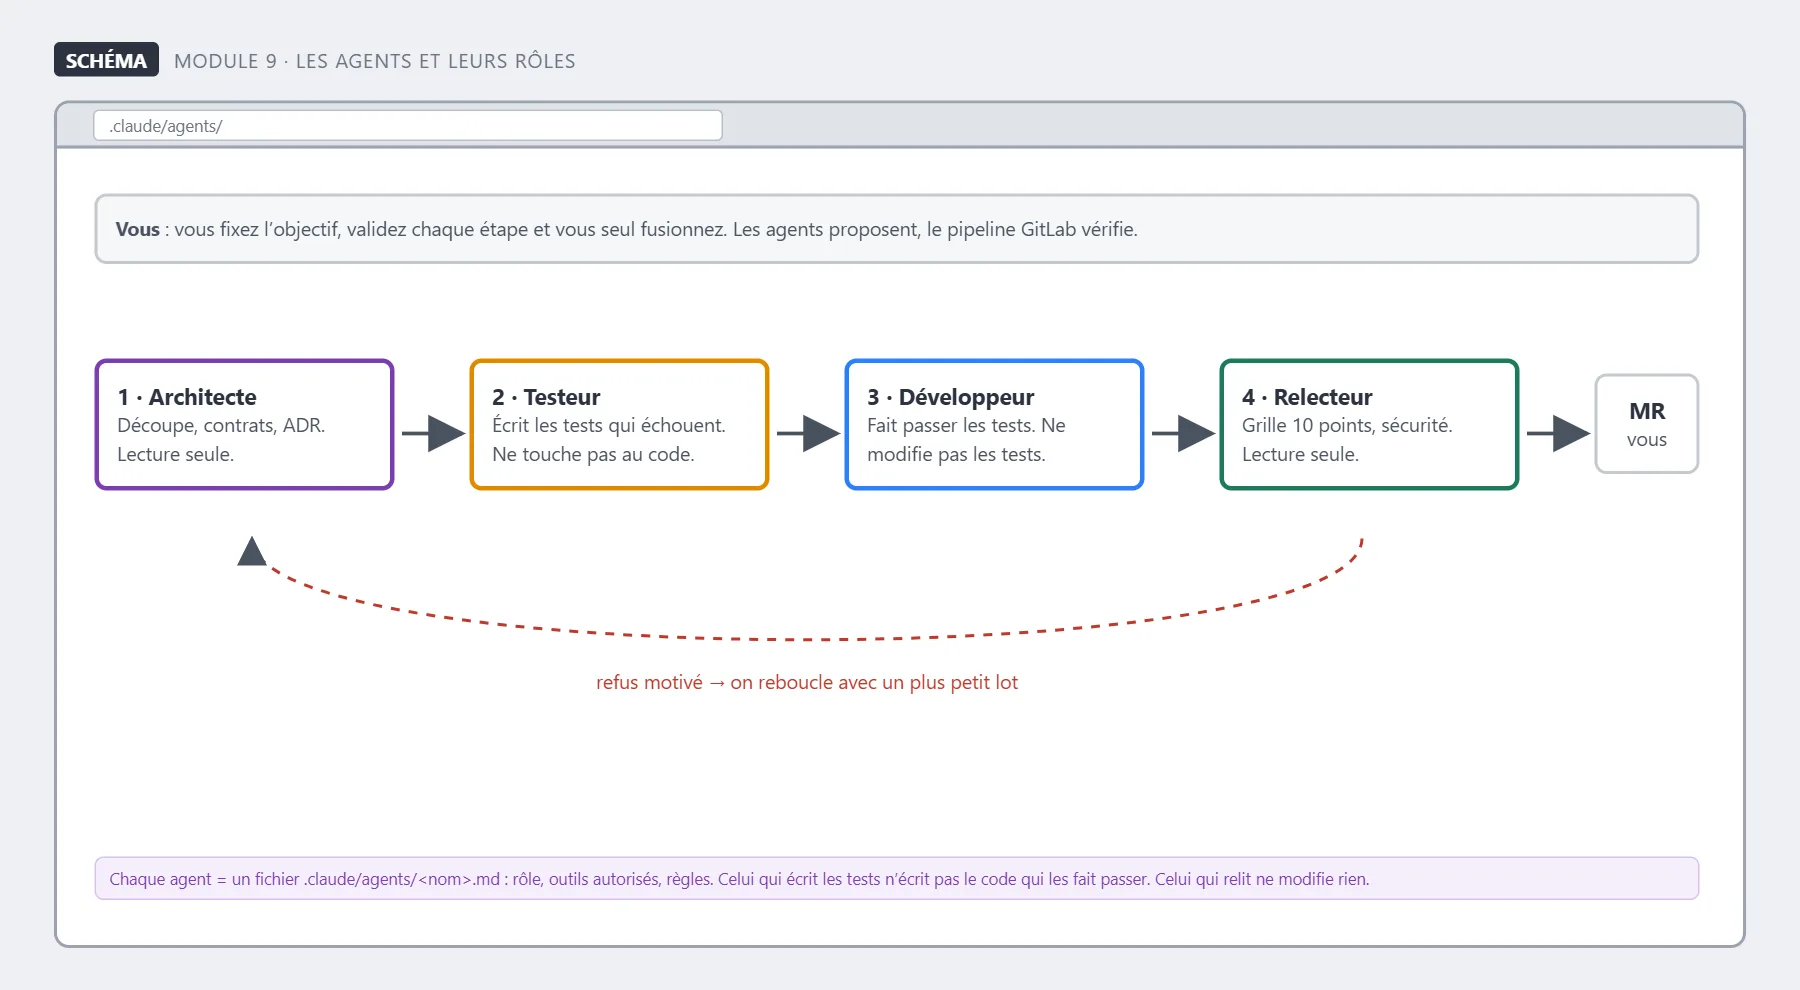The width and height of the screenshot is (1800, 990).
Task: Click 'Découpe, contrats, ADR.' text
Action: click(x=221, y=425)
